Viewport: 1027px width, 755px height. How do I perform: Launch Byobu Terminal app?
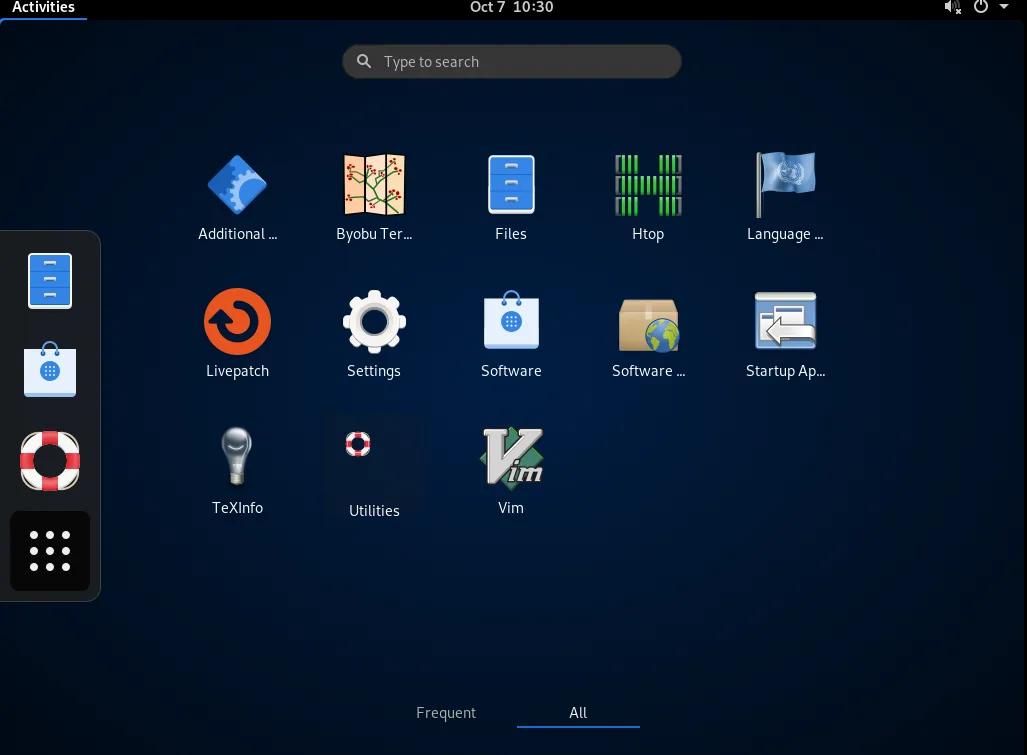pos(374,185)
